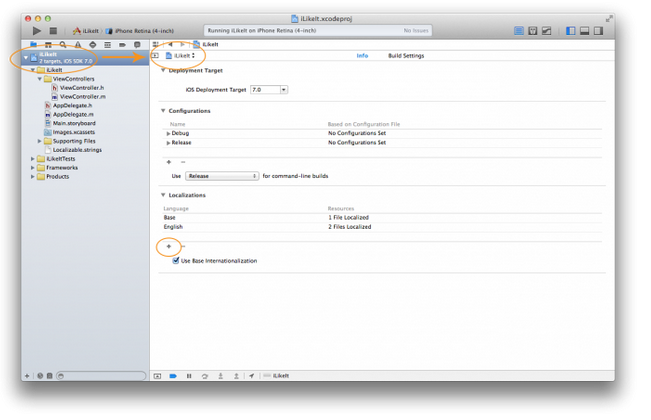Screen dimensions: 651x420
Task: Collapse the ViewControllers folder
Action: tap(40, 79)
